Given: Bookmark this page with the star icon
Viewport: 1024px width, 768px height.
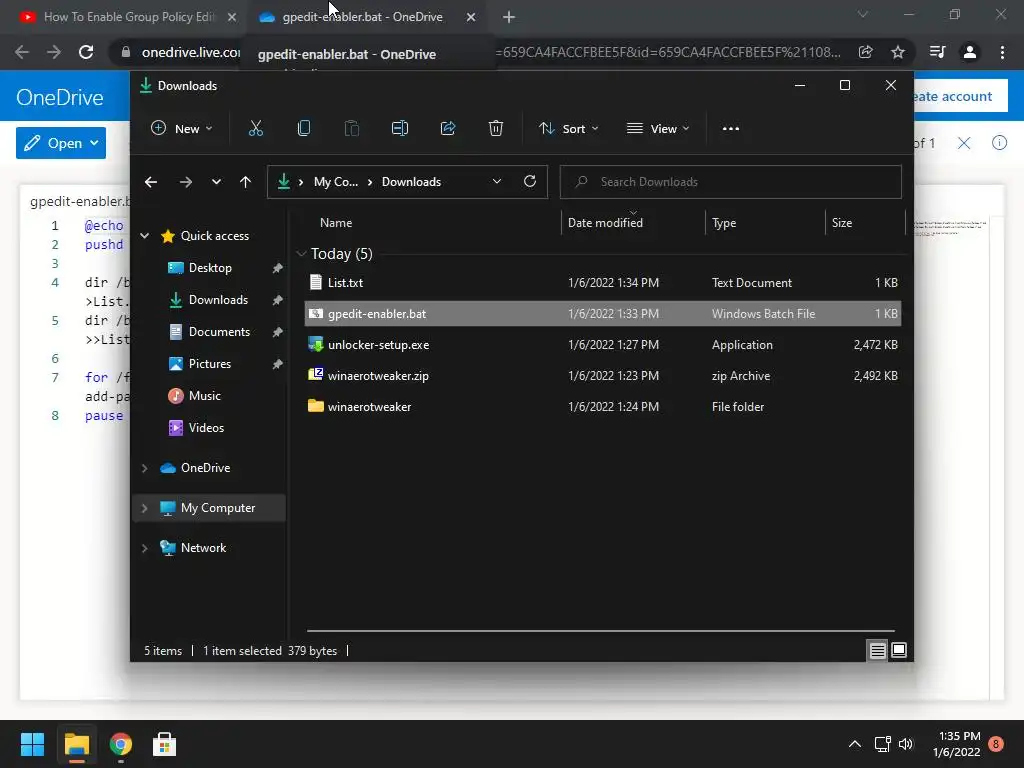Looking at the screenshot, I should pos(898,52).
